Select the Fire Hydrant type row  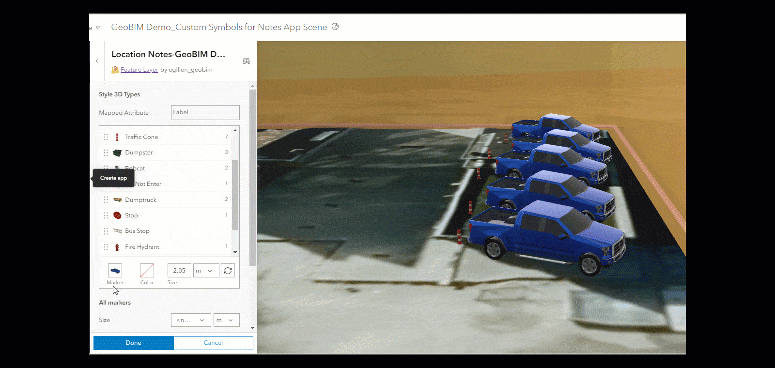pyautogui.click(x=167, y=246)
